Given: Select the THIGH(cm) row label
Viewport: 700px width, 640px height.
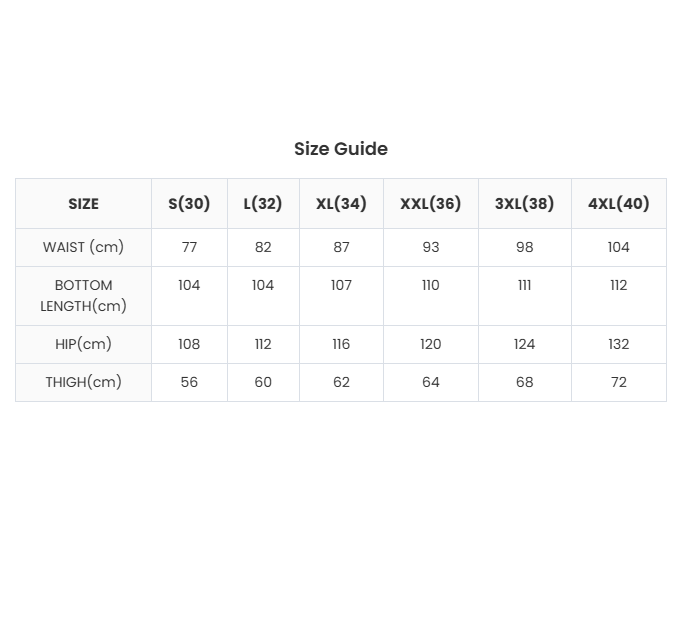Looking at the screenshot, I should tap(84, 382).
